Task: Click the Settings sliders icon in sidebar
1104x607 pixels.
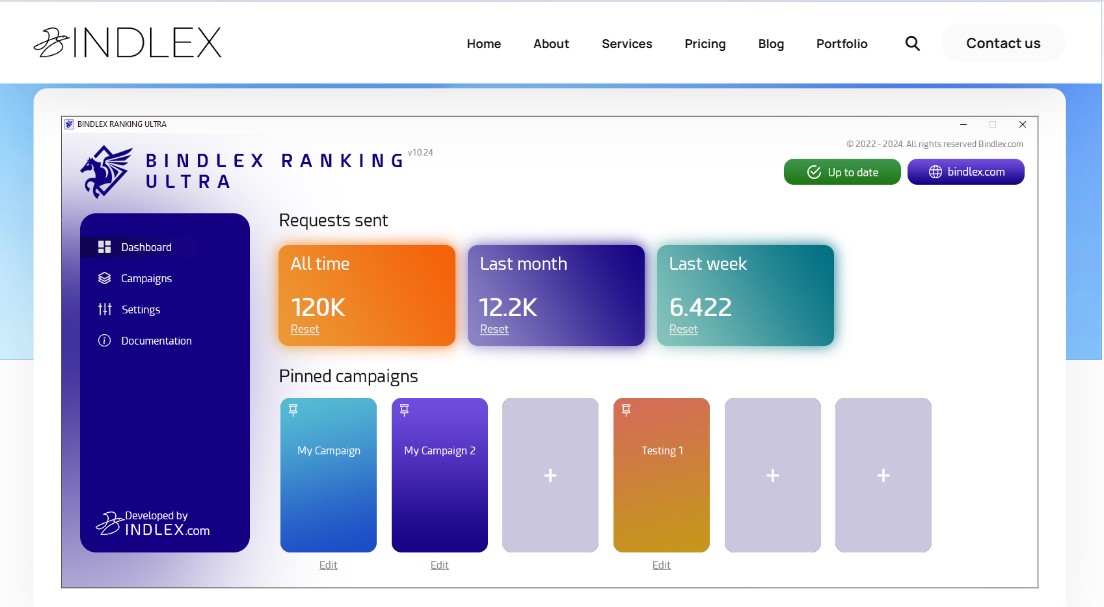Action: (x=104, y=309)
